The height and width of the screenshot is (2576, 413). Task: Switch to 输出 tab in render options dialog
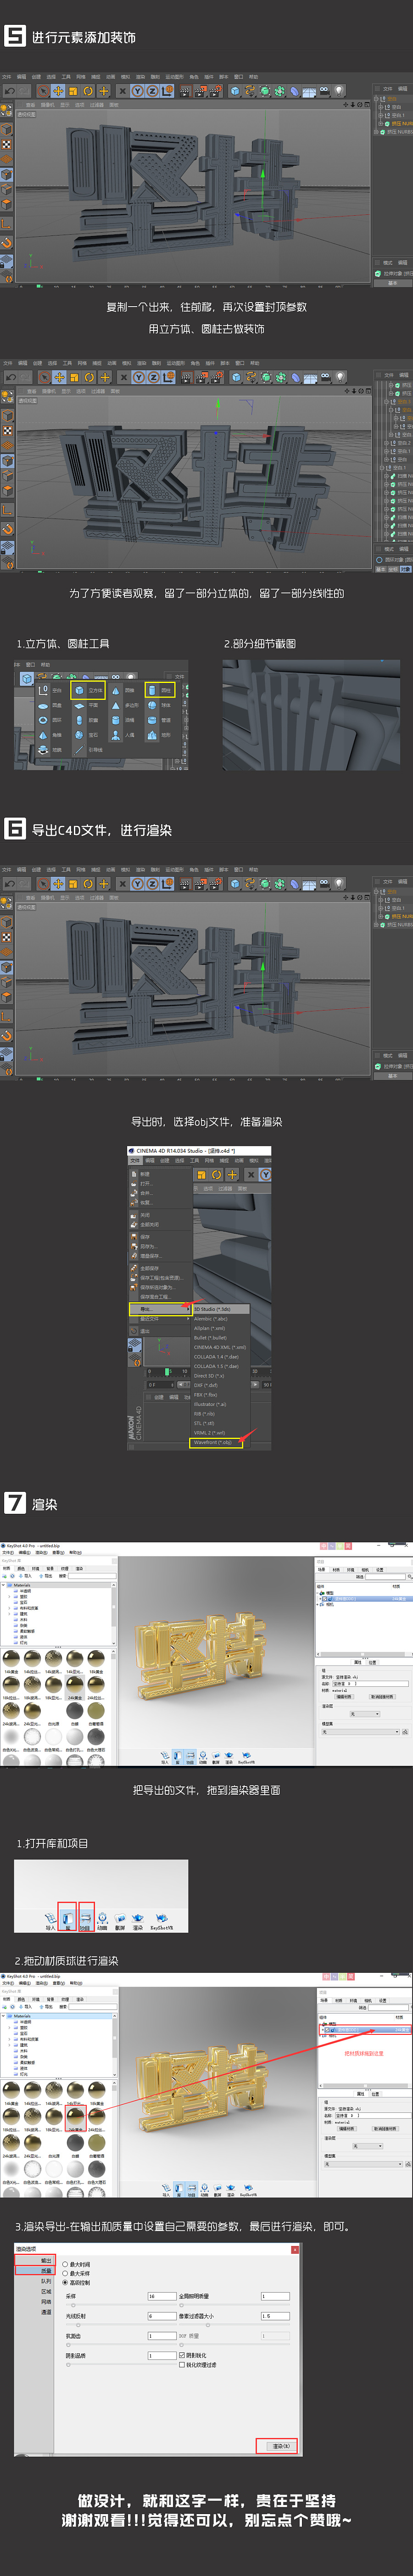pos(35,2260)
